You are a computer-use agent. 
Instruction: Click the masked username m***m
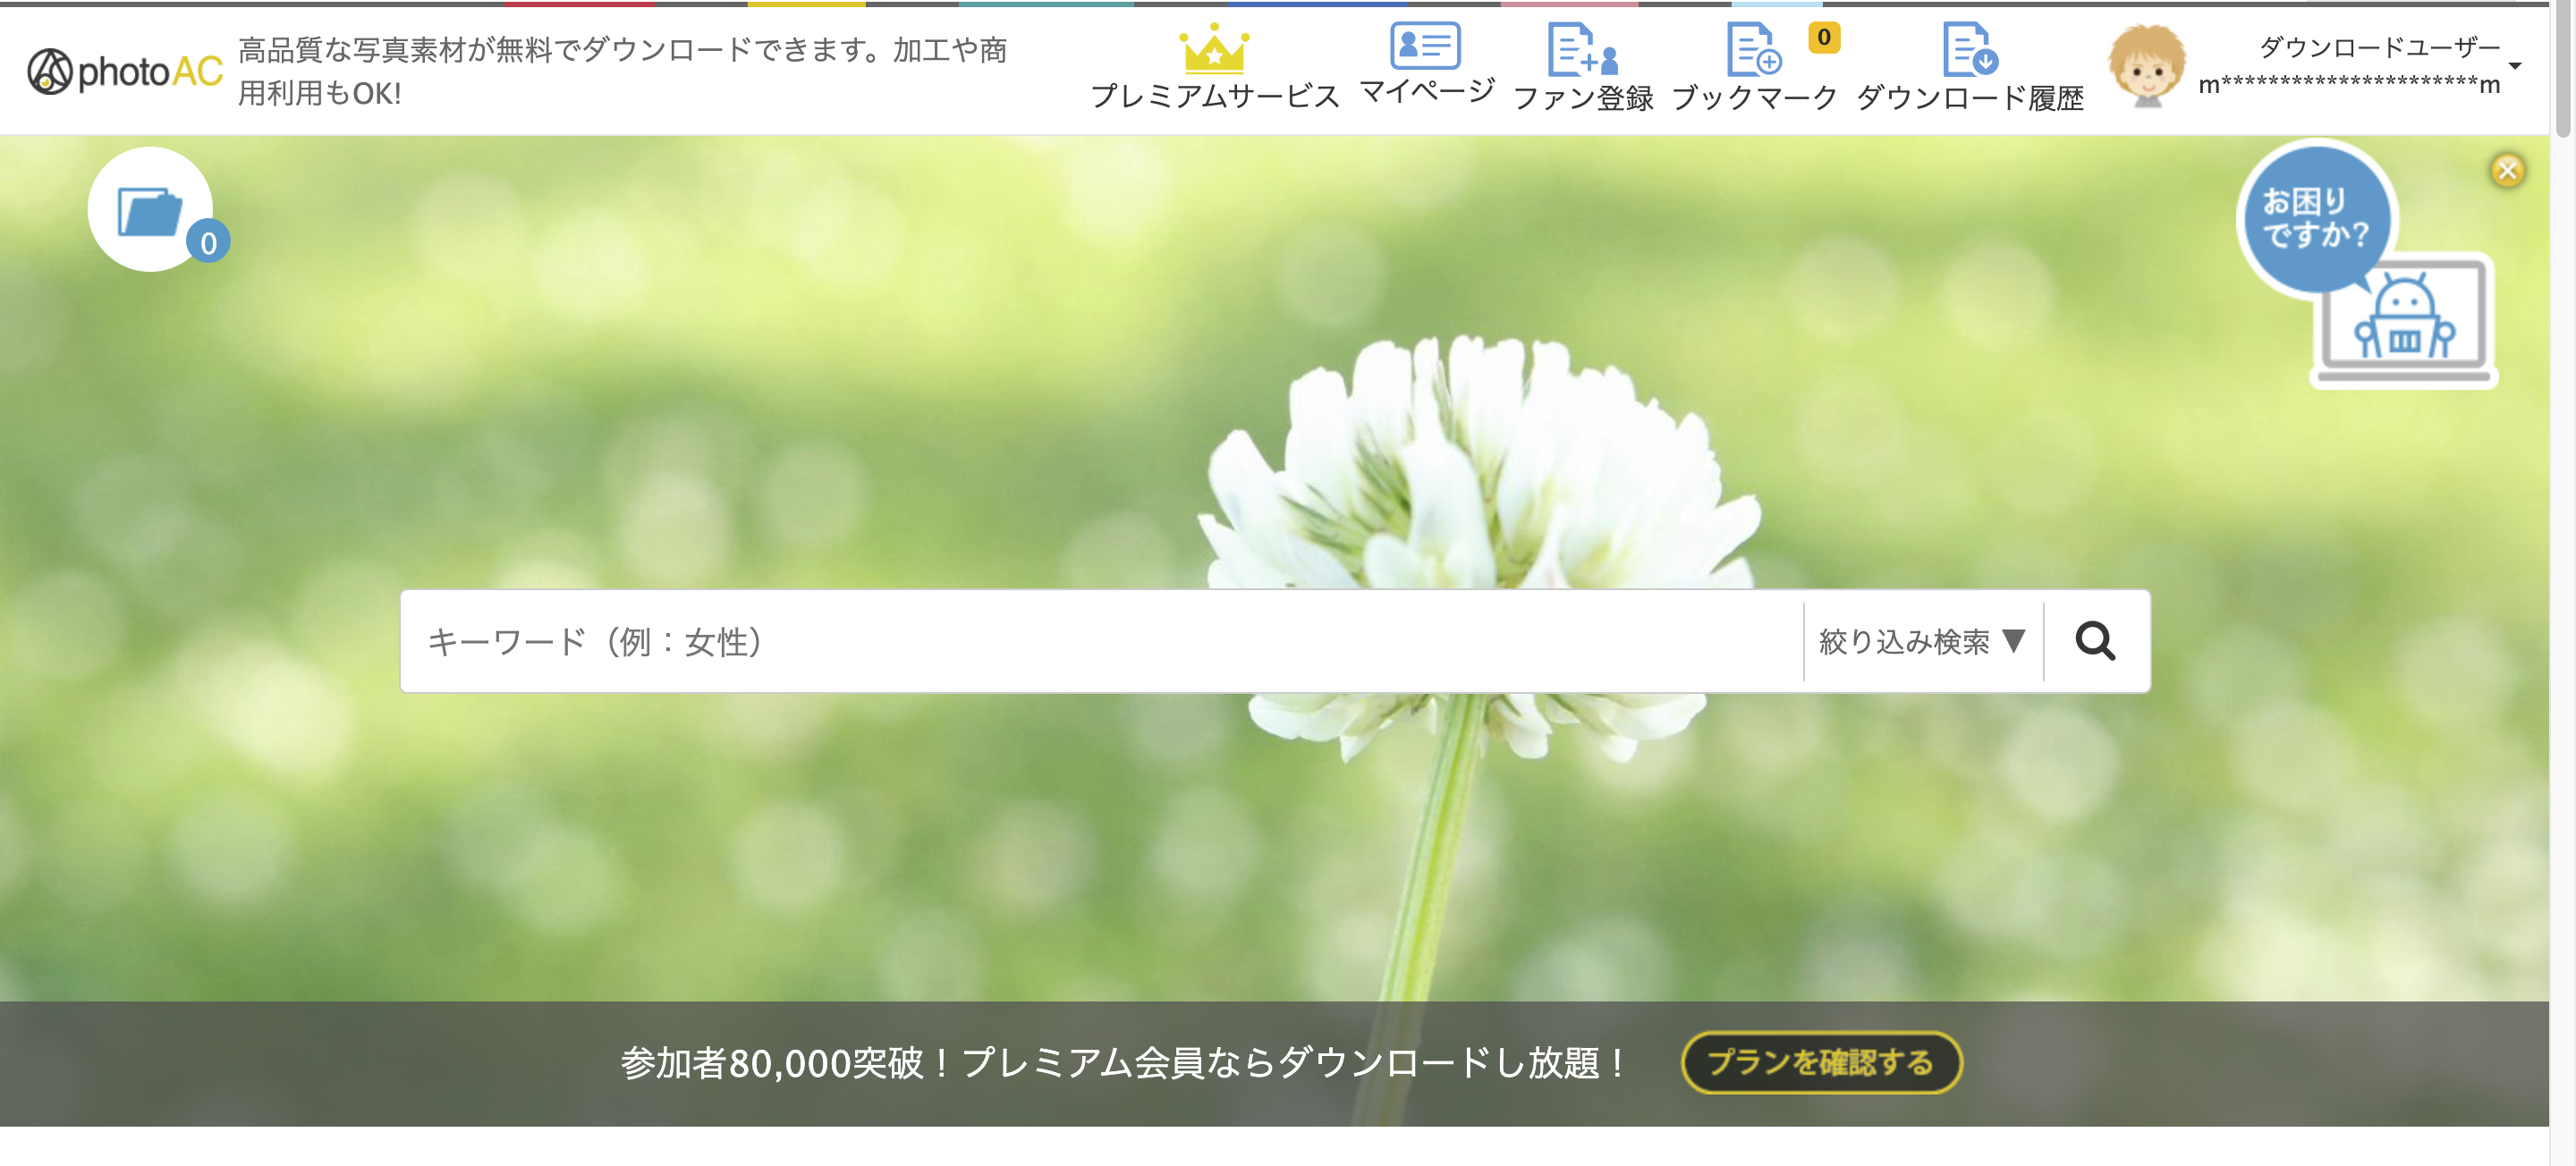click(2349, 85)
